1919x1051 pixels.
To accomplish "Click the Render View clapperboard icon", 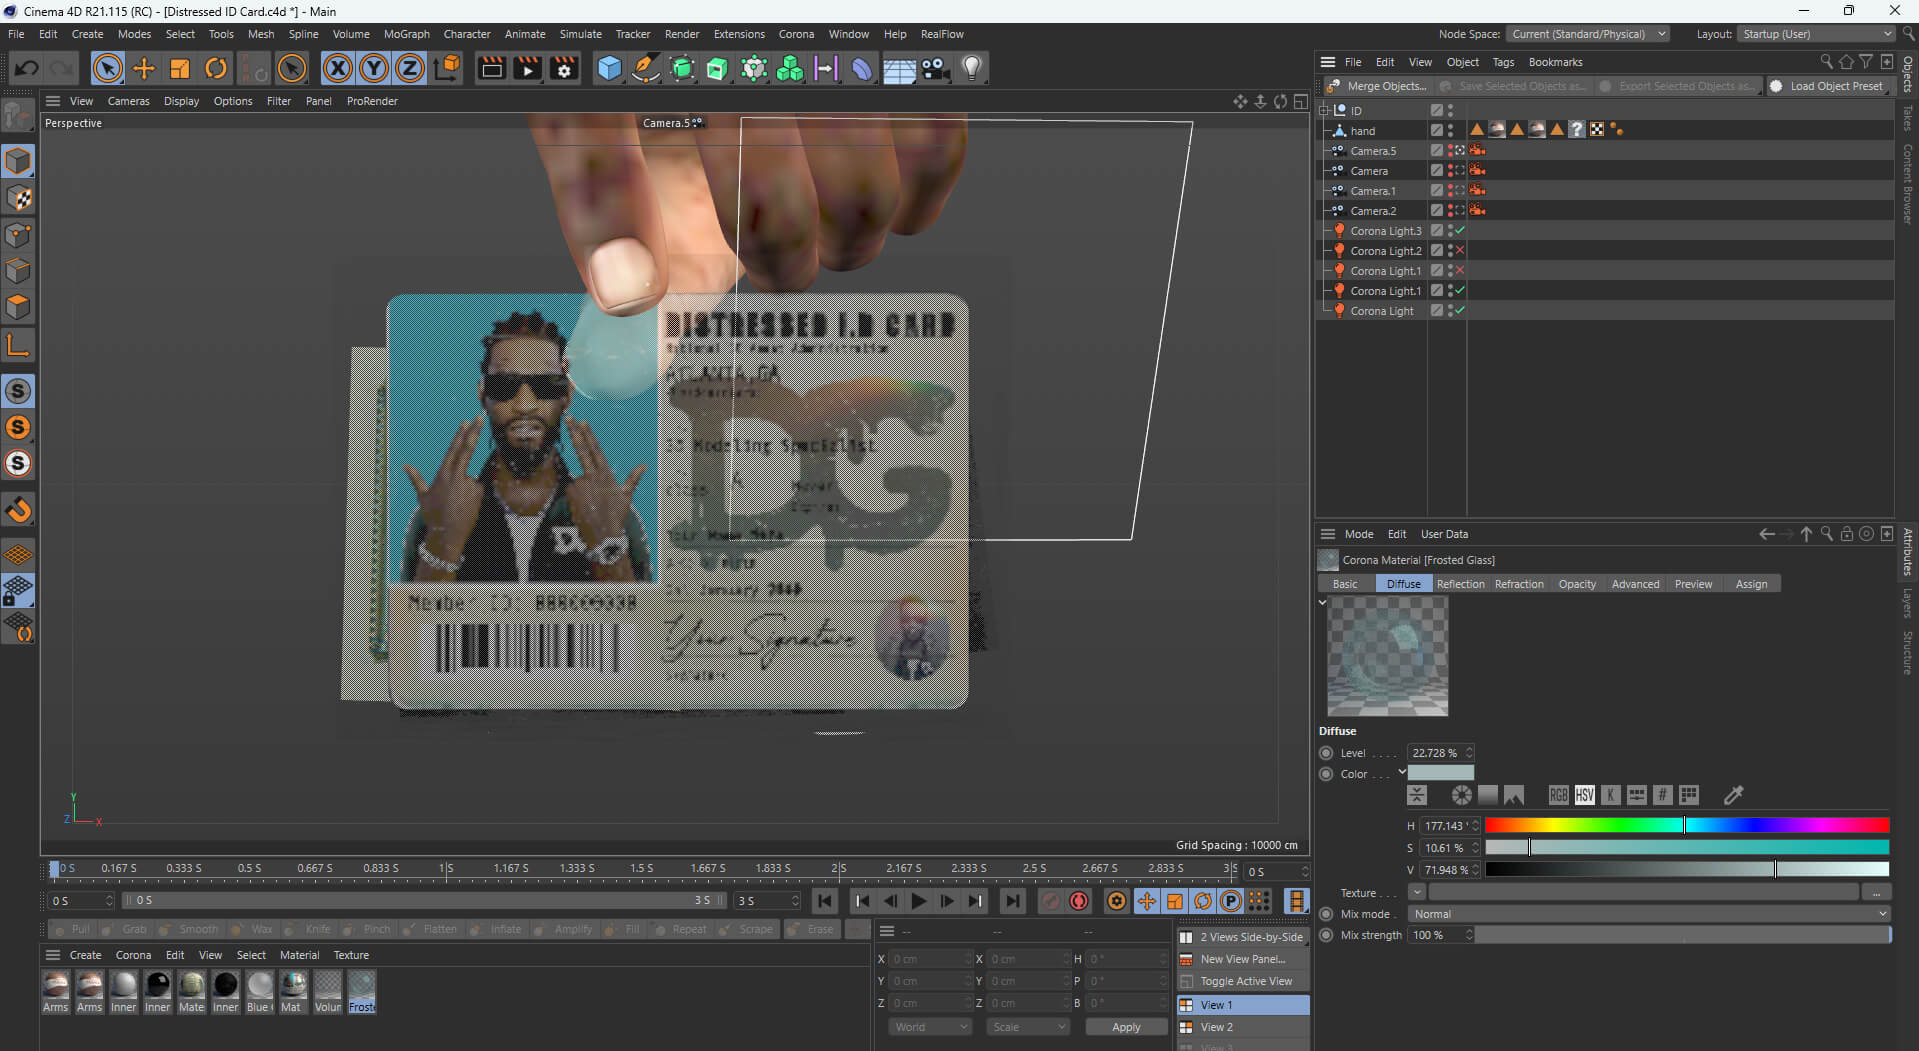I will click(491, 68).
